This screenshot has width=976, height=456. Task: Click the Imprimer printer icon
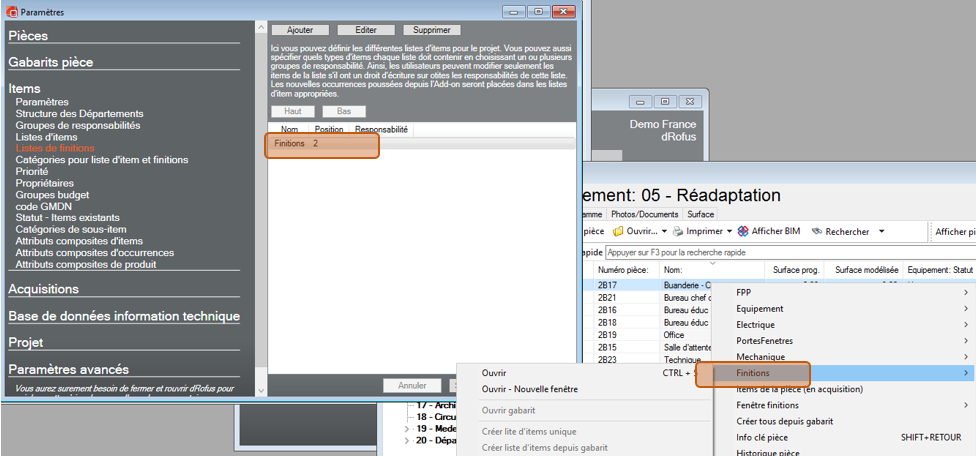pyautogui.click(x=678, y=231)
